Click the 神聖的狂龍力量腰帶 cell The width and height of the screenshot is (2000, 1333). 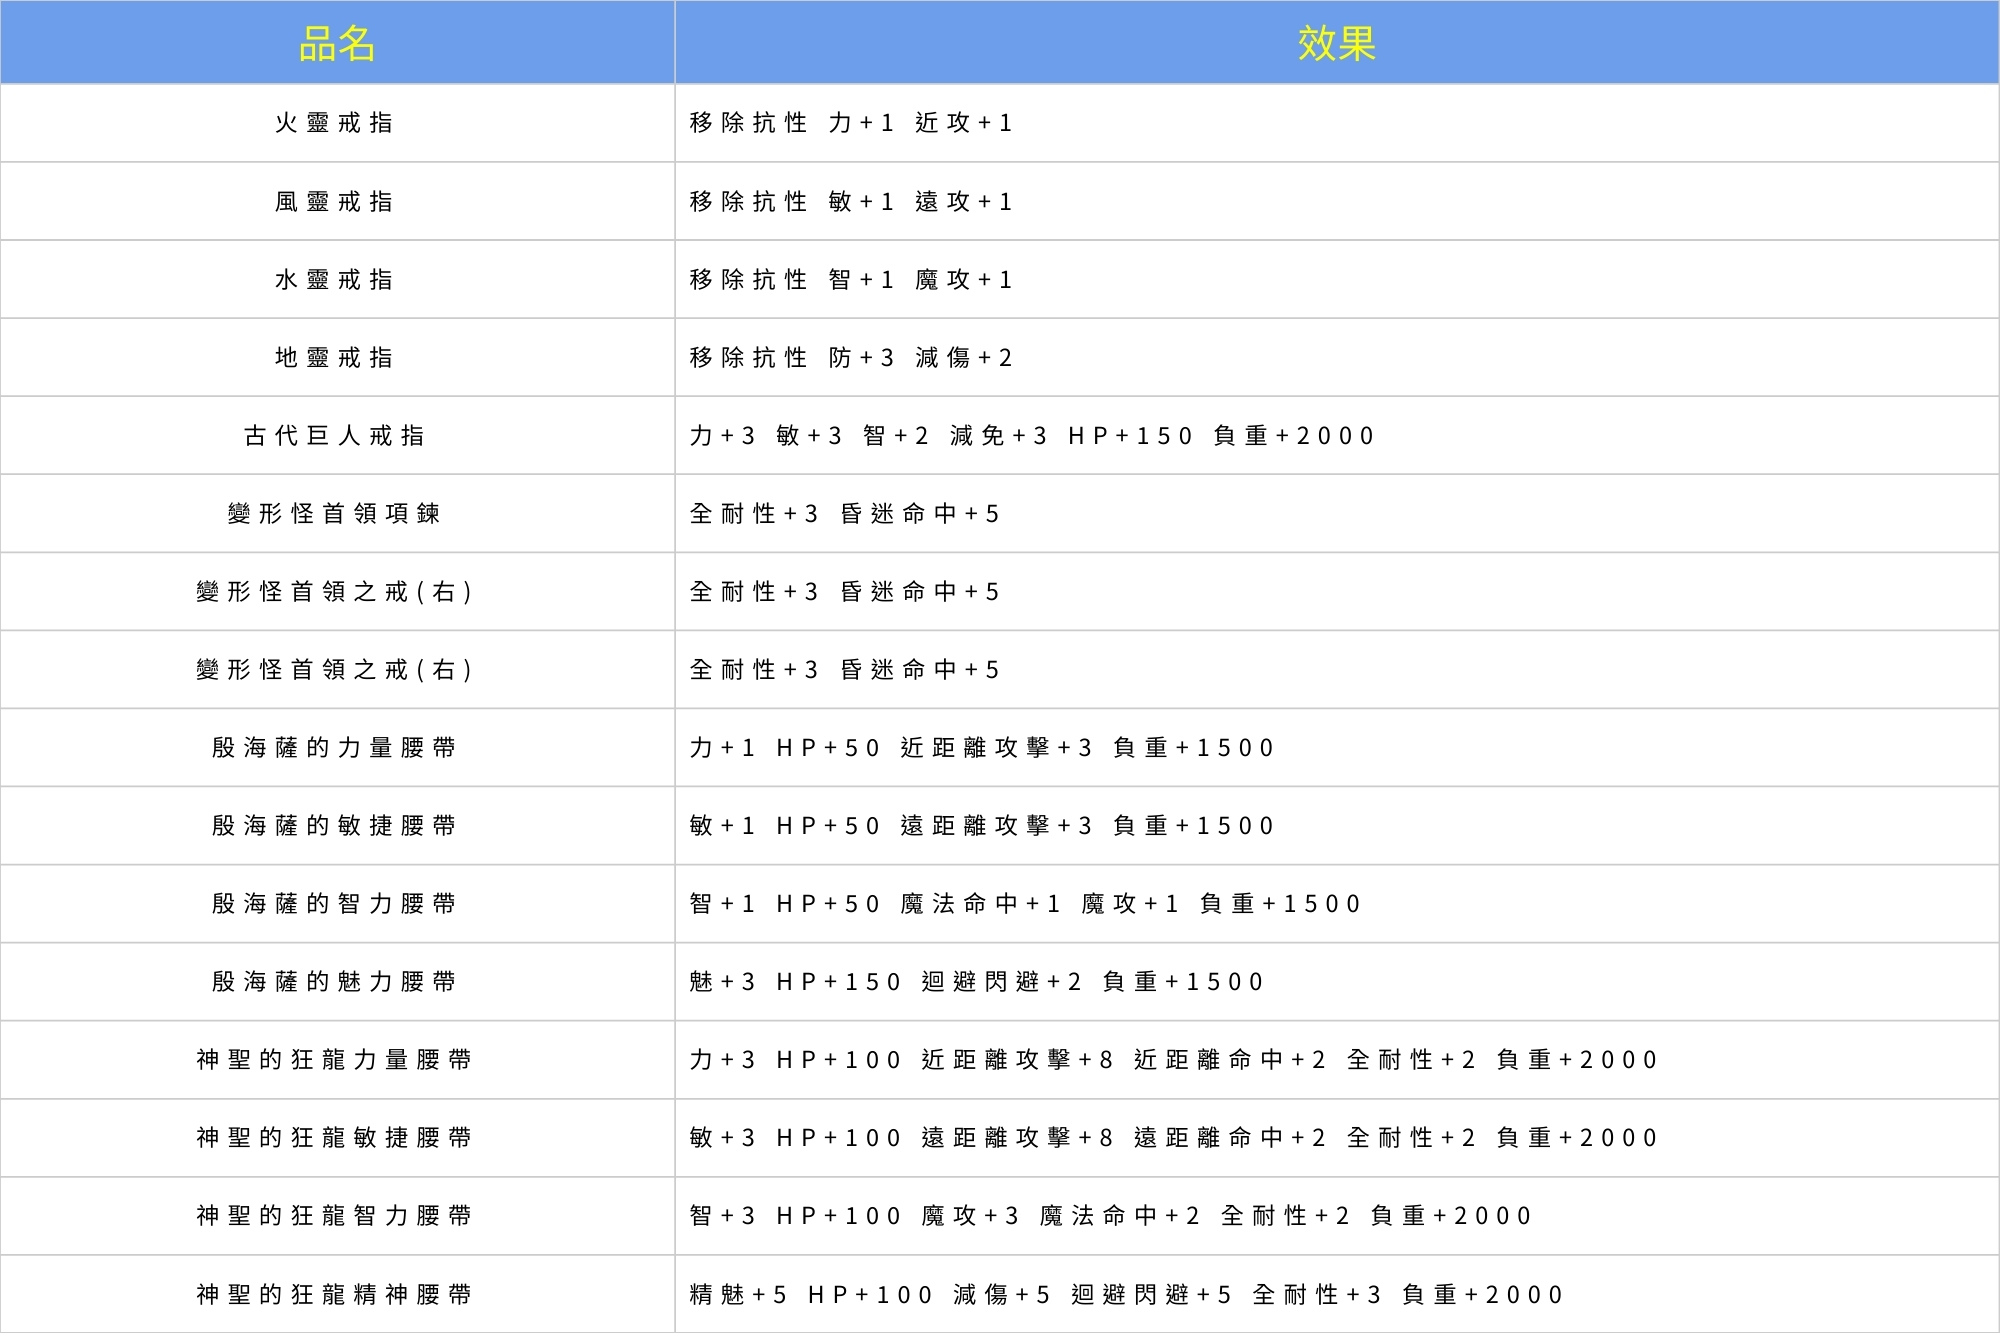point(337,1059)
